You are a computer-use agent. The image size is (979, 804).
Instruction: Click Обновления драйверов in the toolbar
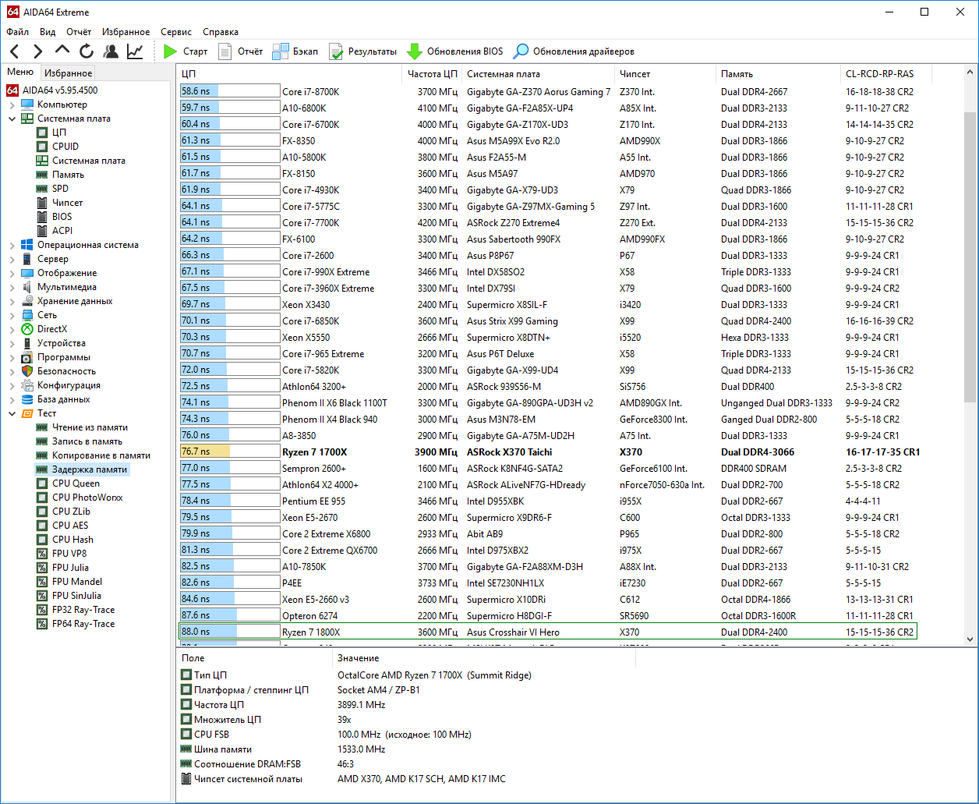click(573, 51)
